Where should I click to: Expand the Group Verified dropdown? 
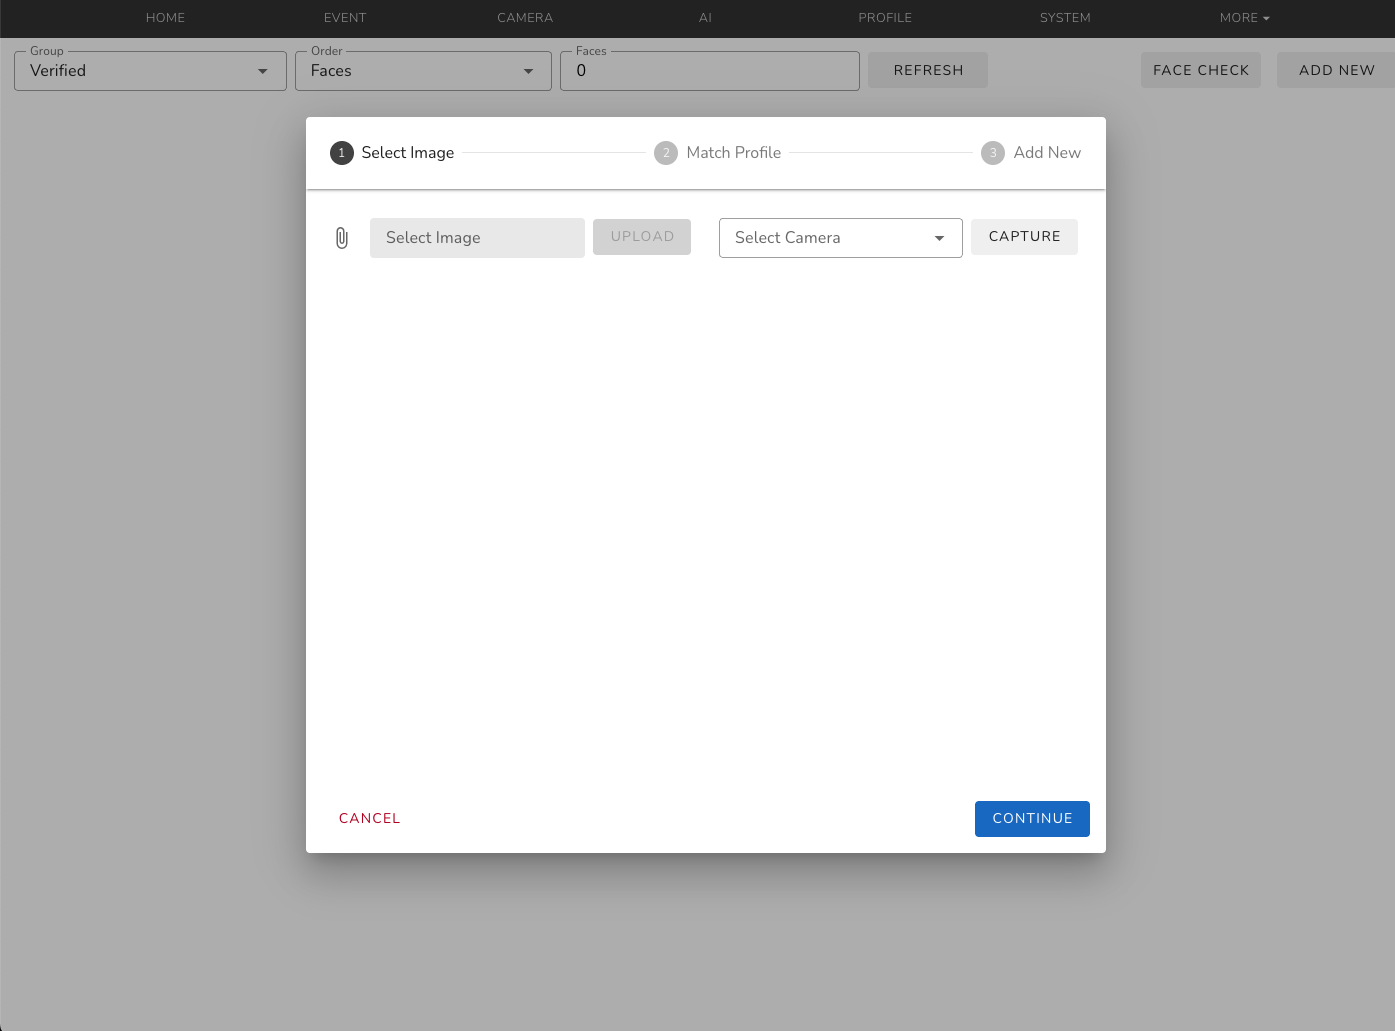click(150, 71)
